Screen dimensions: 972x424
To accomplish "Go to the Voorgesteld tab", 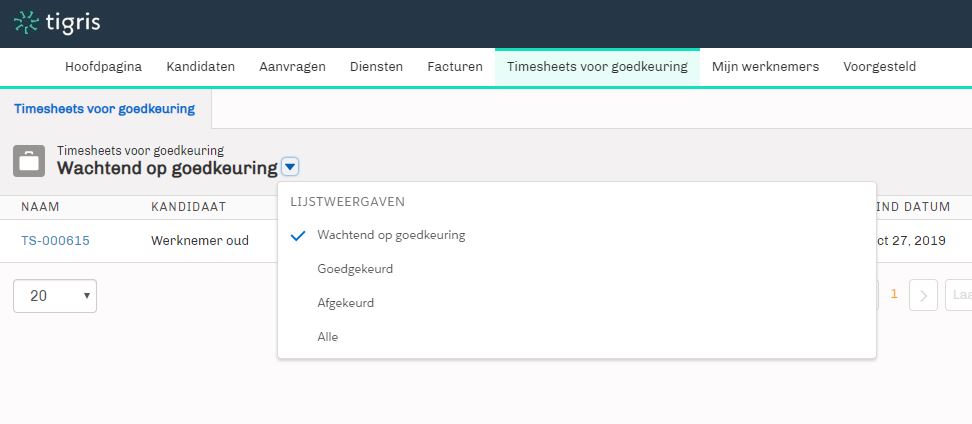I will pyautogui.click(x=879, y=67).
